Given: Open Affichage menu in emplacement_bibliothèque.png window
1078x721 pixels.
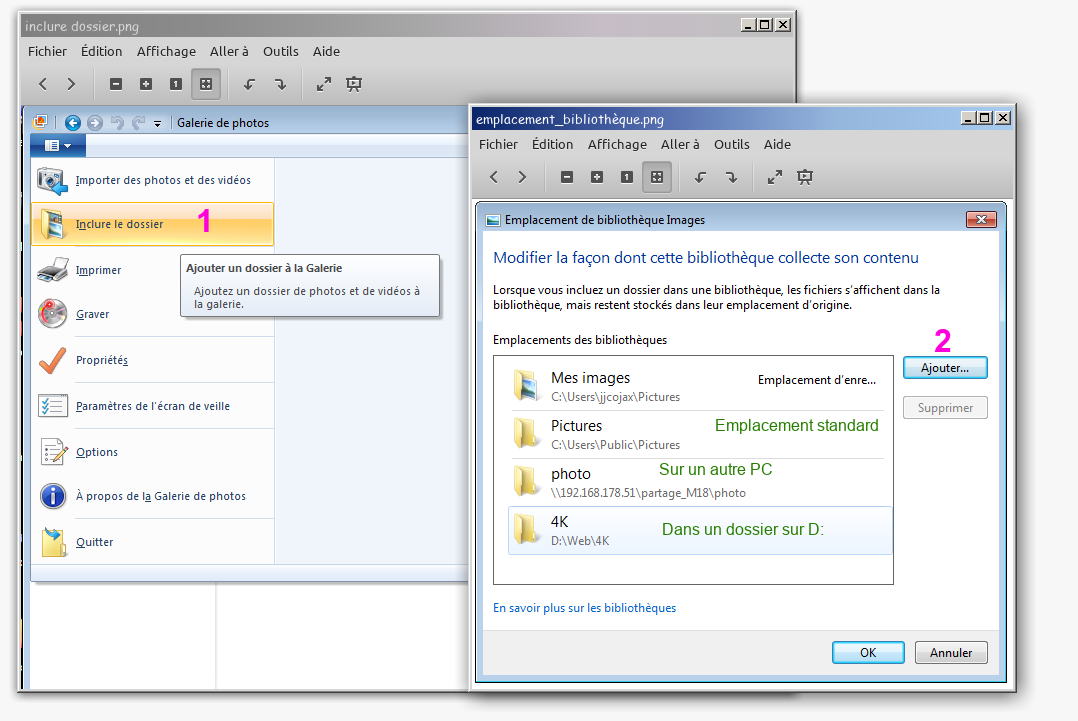Looking at the screenshot, I should (617, 144).
